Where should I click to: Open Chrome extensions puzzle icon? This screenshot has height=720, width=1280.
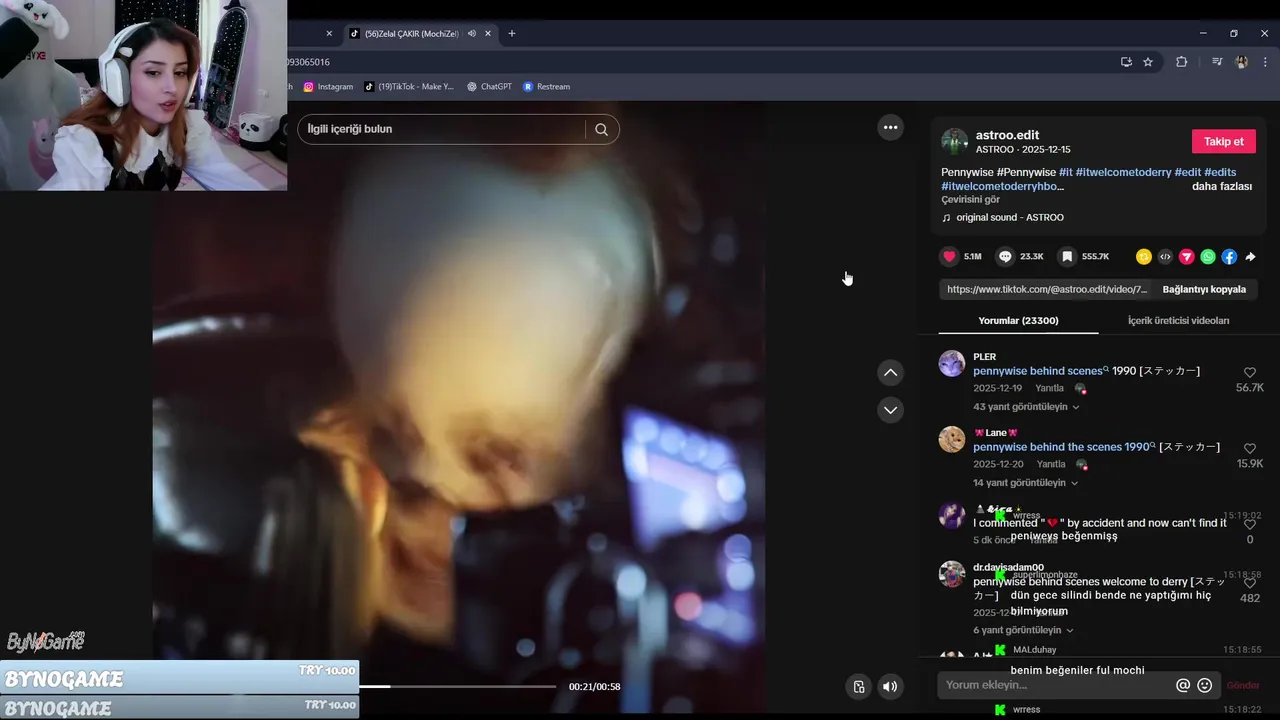point(1182,62)
